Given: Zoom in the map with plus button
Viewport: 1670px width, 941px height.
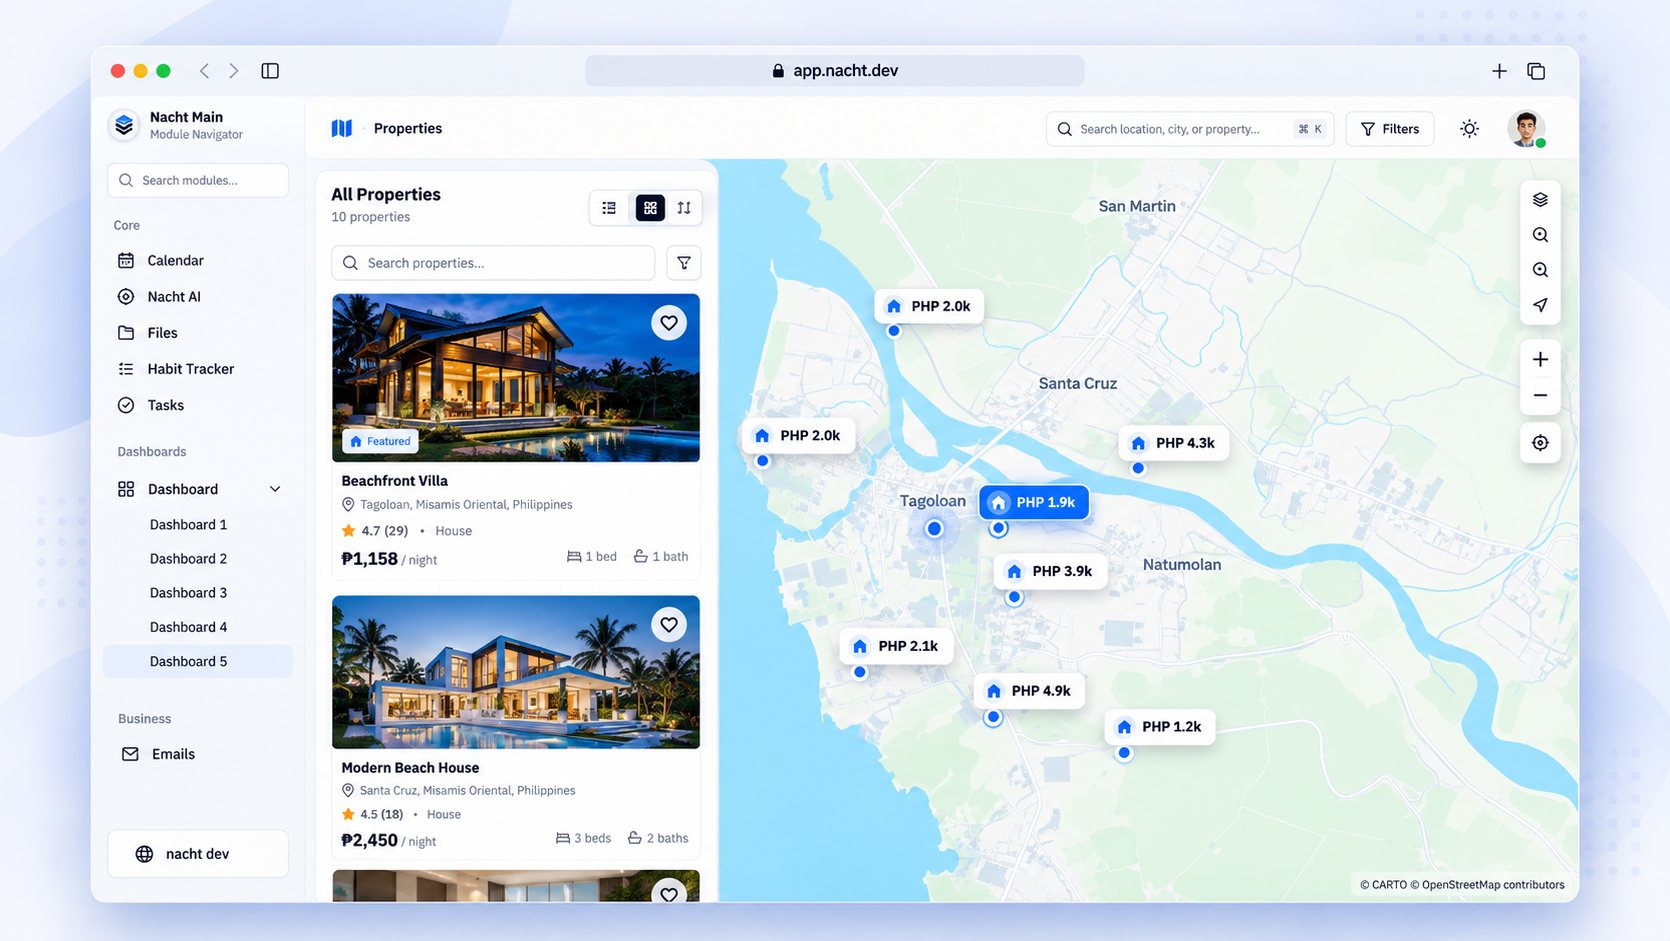Looking at the screenshot, I should (1540, 360).
